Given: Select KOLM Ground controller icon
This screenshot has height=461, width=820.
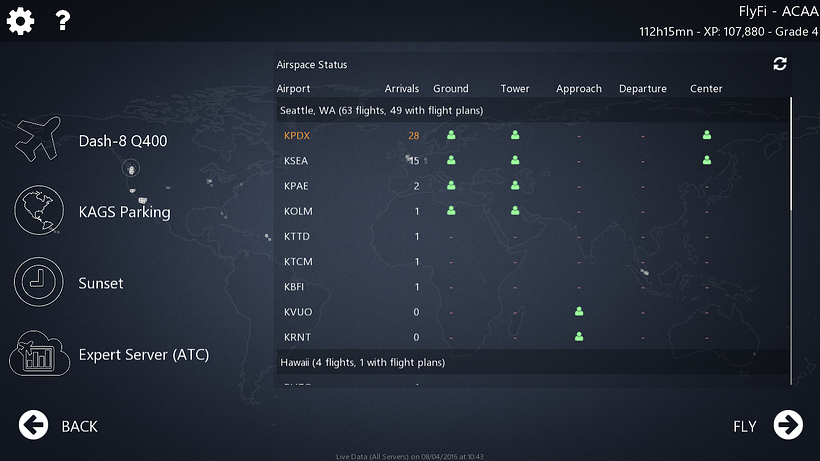Looking at the screenshot, I should [451, 211].
